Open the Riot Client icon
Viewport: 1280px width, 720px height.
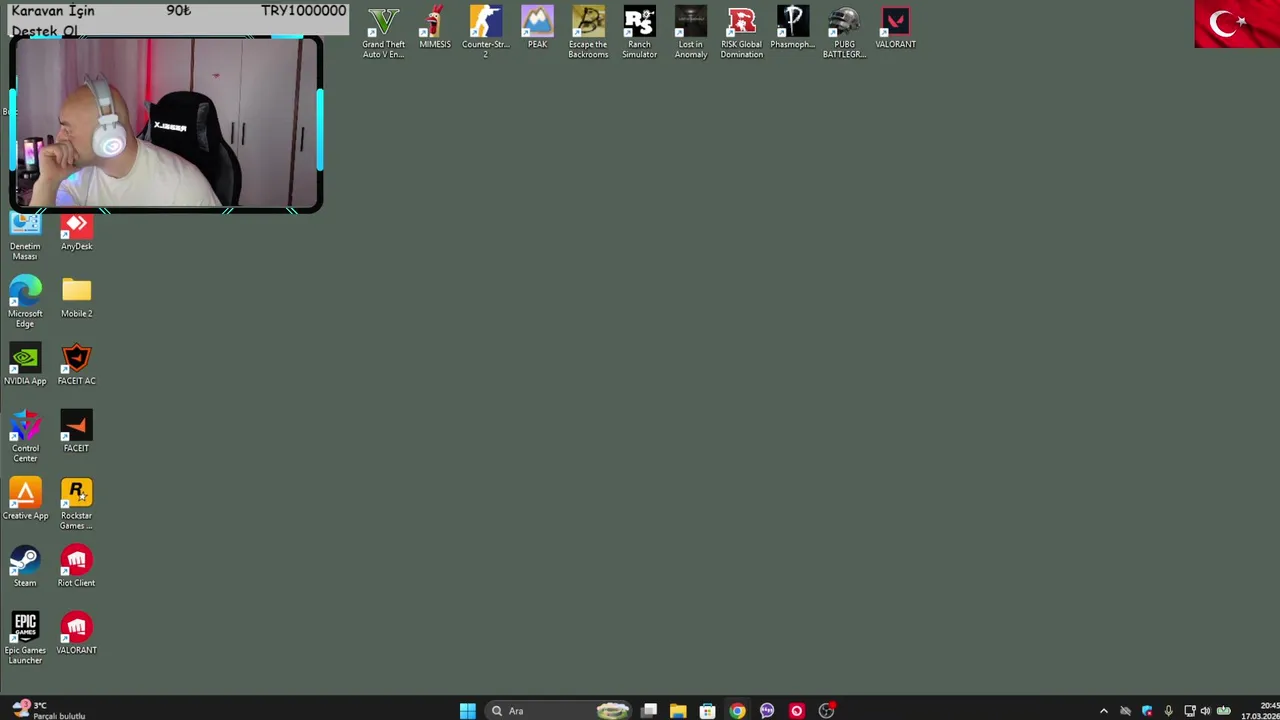pyautogui.click(x=76, y=566)
